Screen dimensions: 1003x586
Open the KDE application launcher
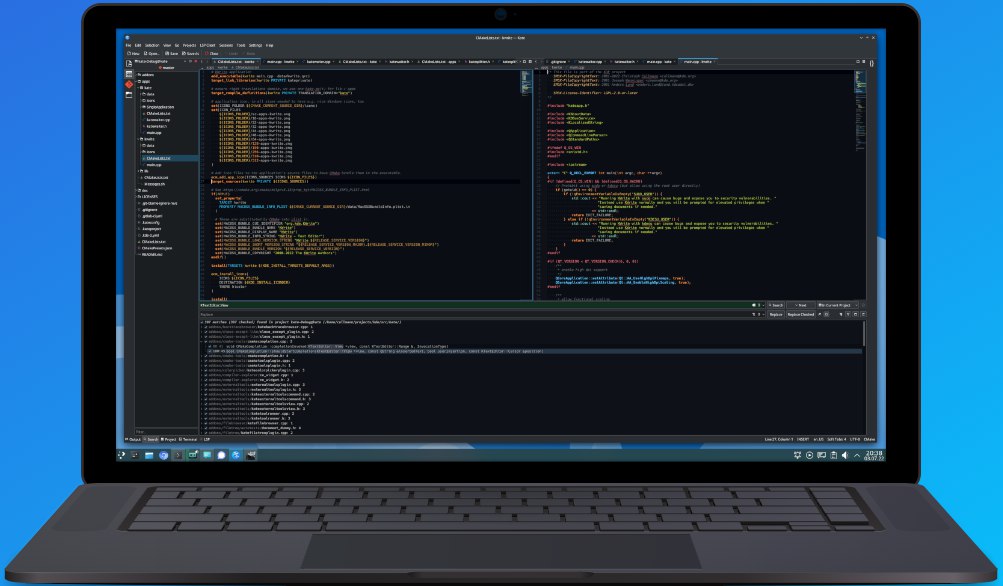coord(130,455)
